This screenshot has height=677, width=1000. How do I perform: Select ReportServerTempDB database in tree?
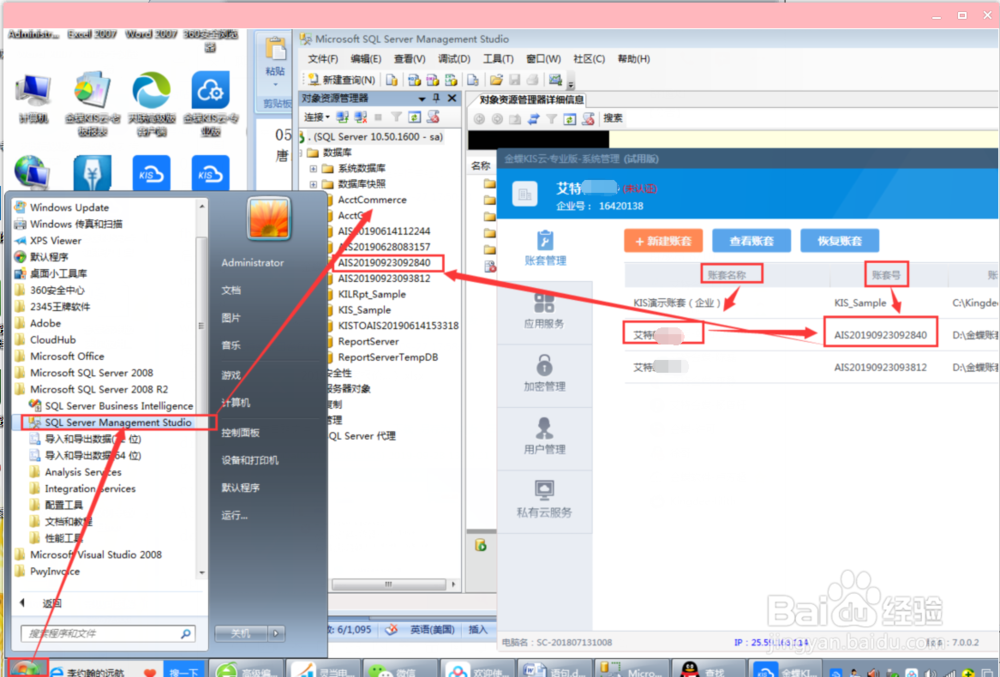pos(388,358)
